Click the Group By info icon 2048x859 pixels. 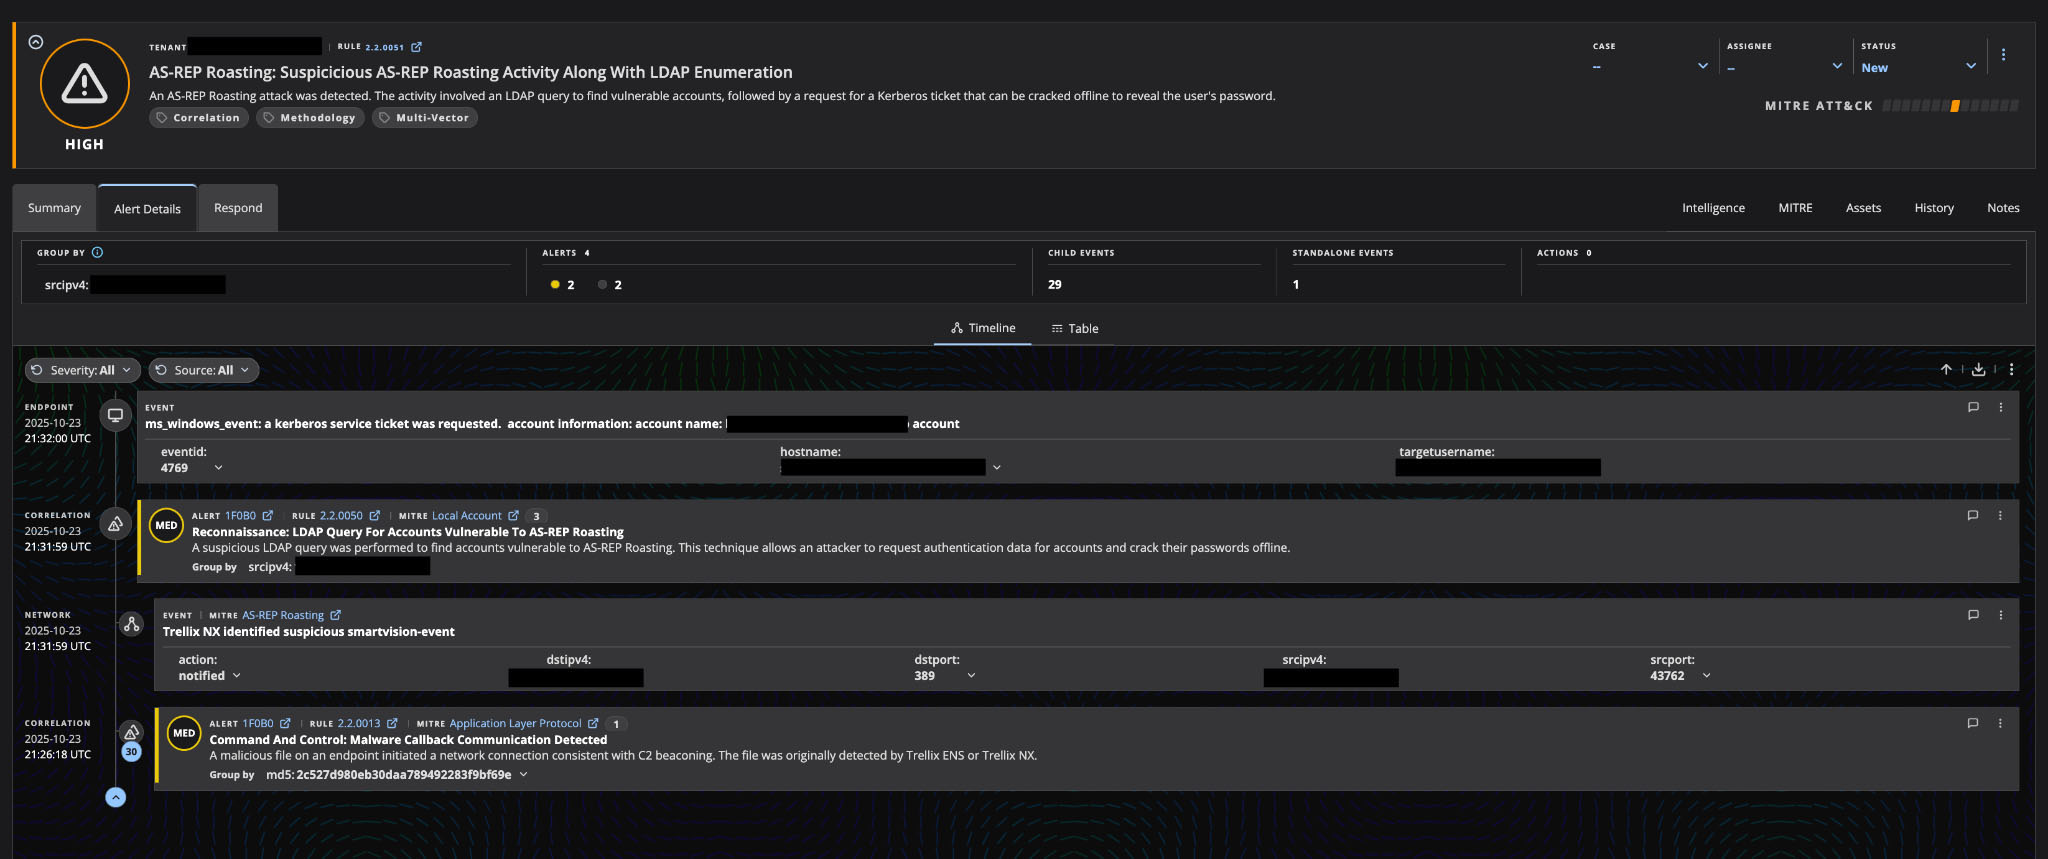click(x=97, y=253)
